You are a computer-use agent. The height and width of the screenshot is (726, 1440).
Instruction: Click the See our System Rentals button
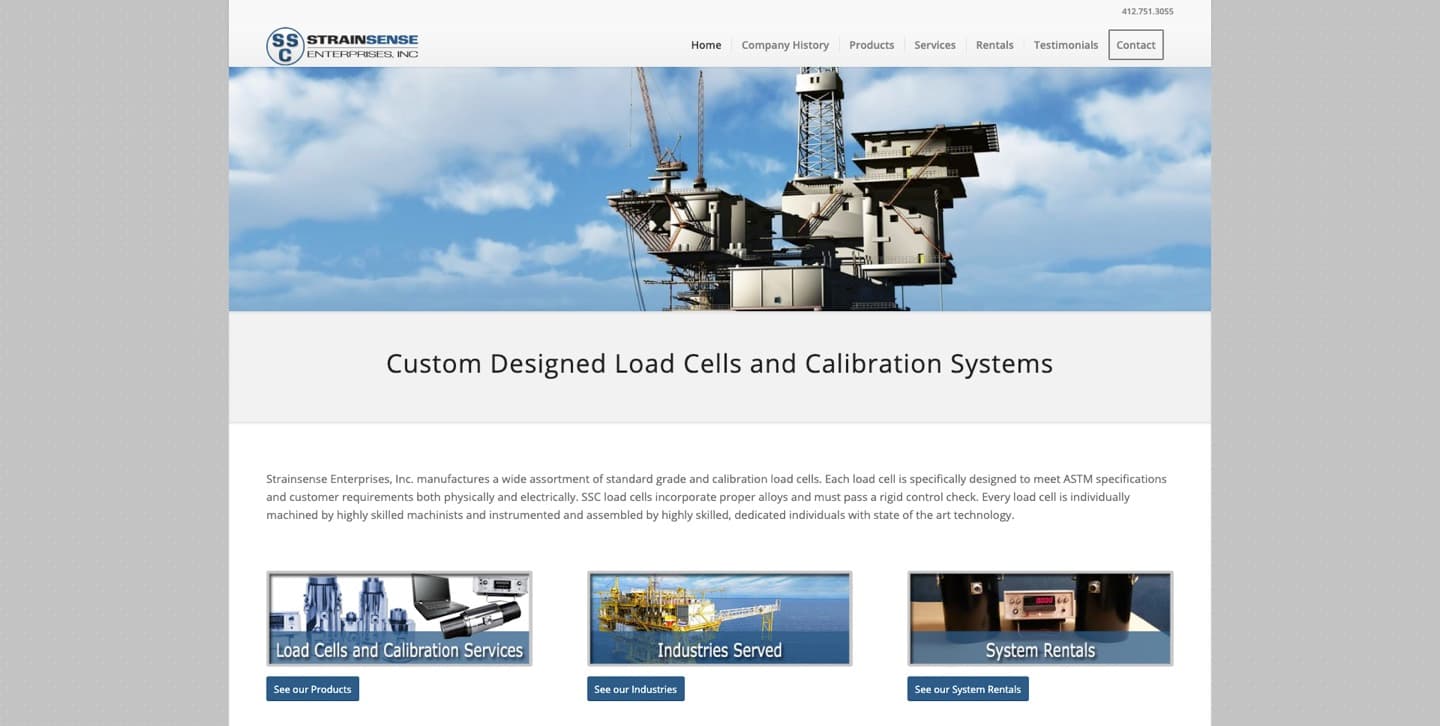pos(968,689)
